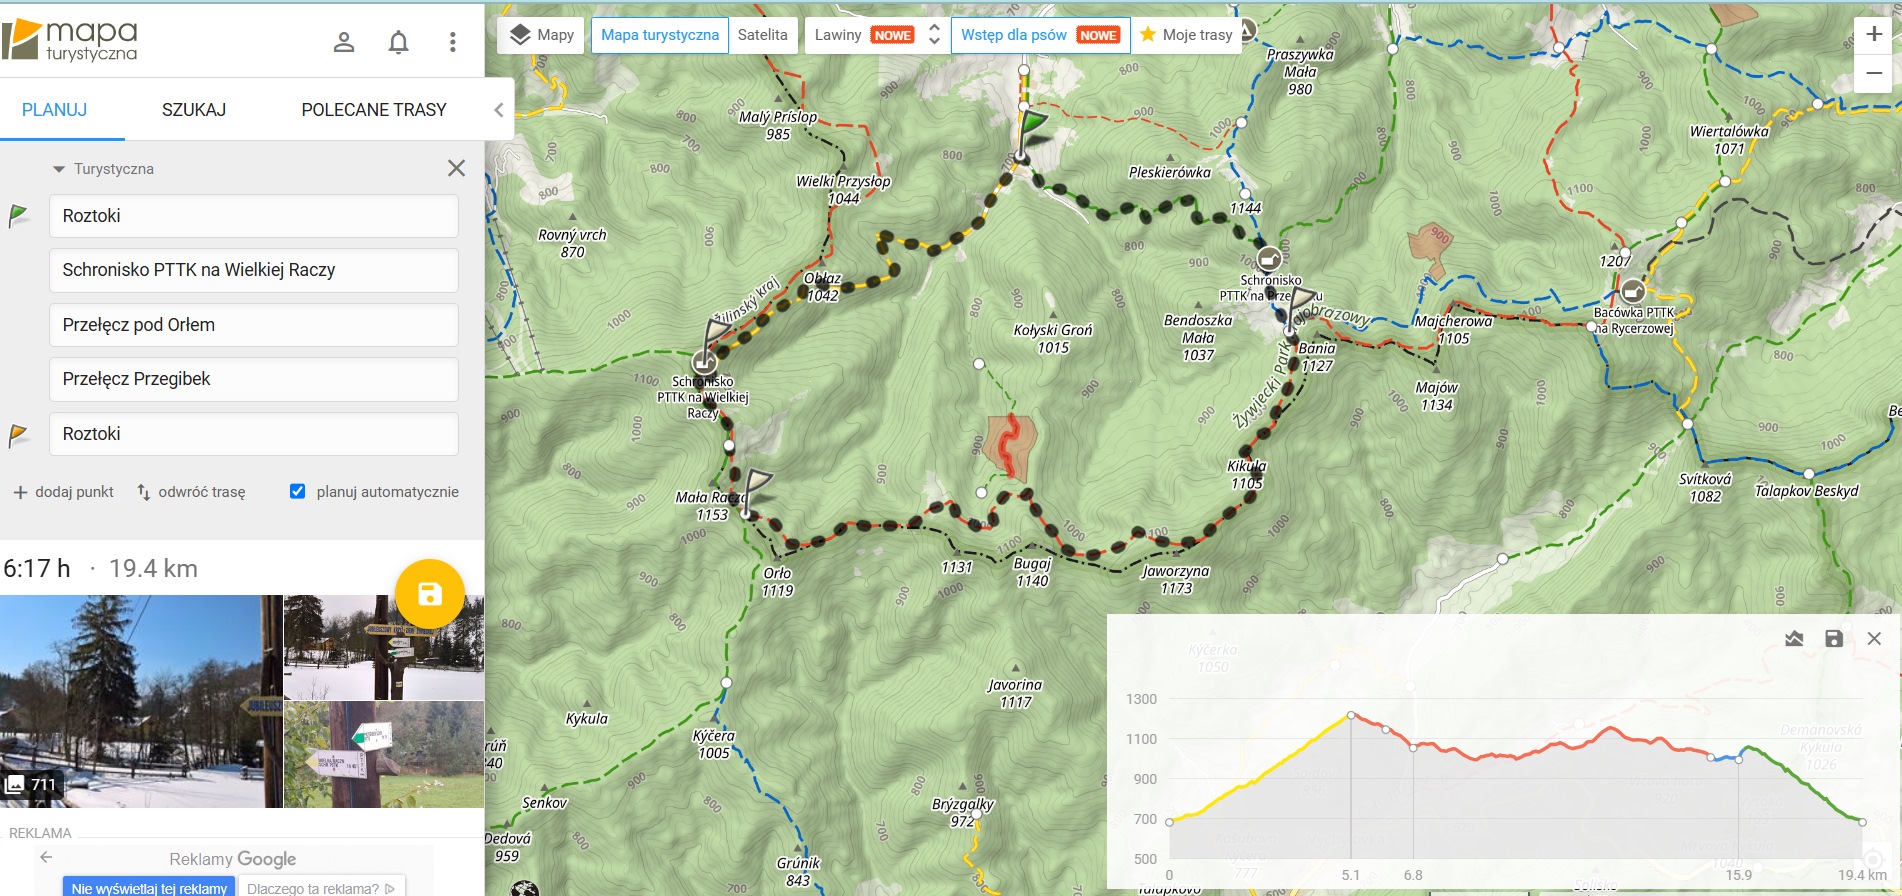Screen dimensions: 1902x896
Task: Open the Mapy layers dropdown
Action: [x=542, y=35]
